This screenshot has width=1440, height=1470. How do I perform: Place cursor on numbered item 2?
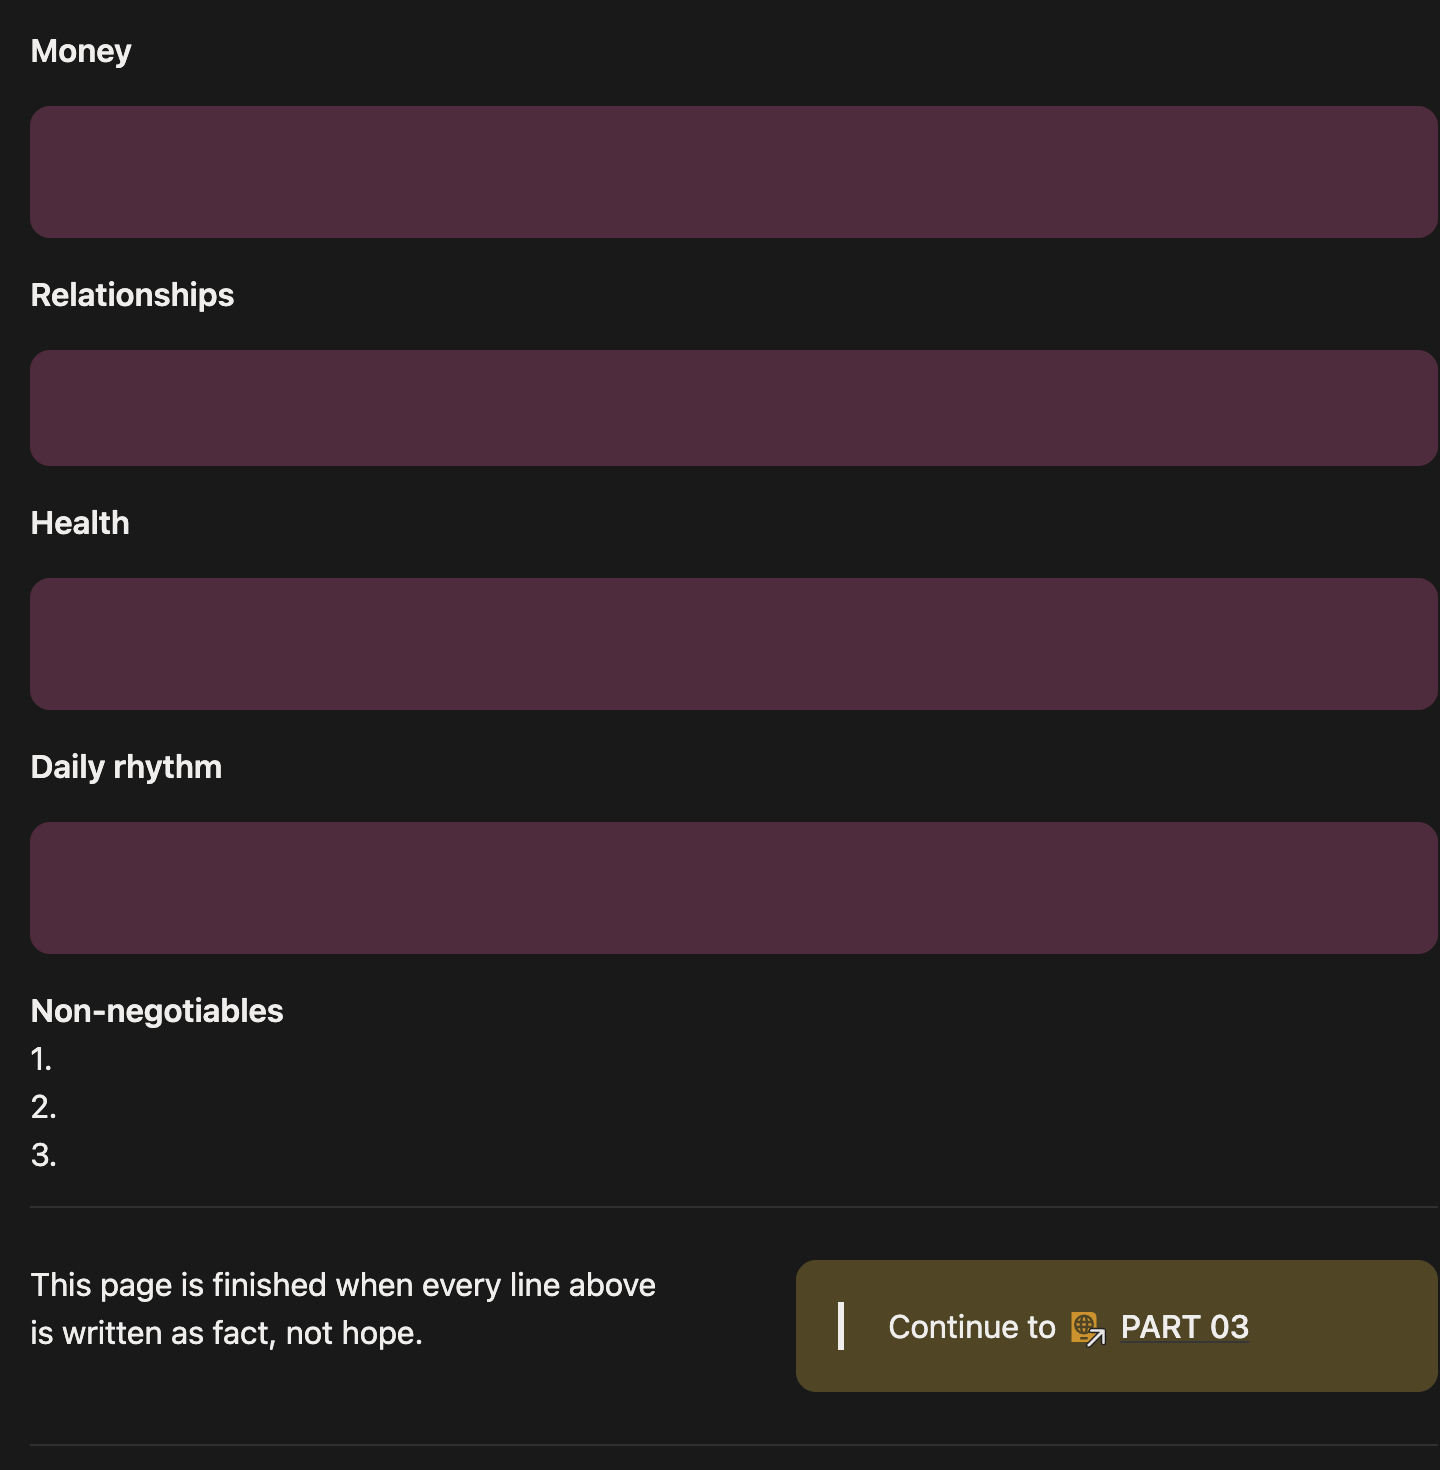coord(43,1107)
